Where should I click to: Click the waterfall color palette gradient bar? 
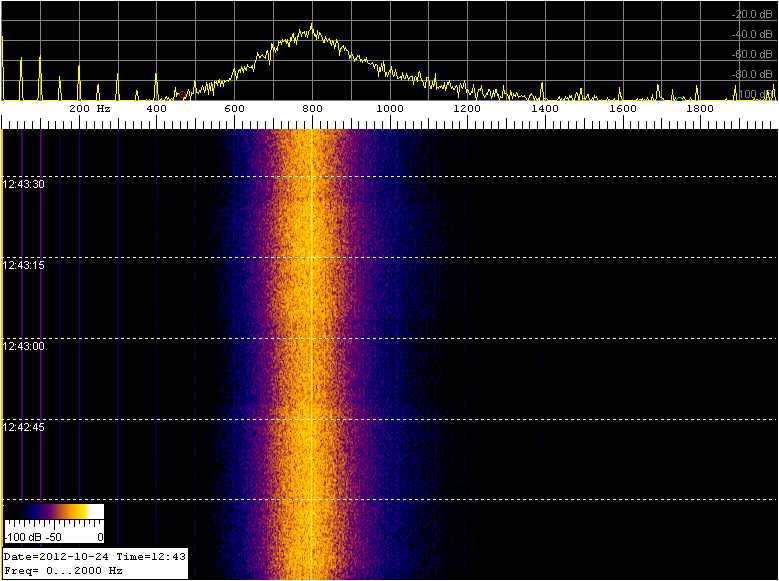54,511
